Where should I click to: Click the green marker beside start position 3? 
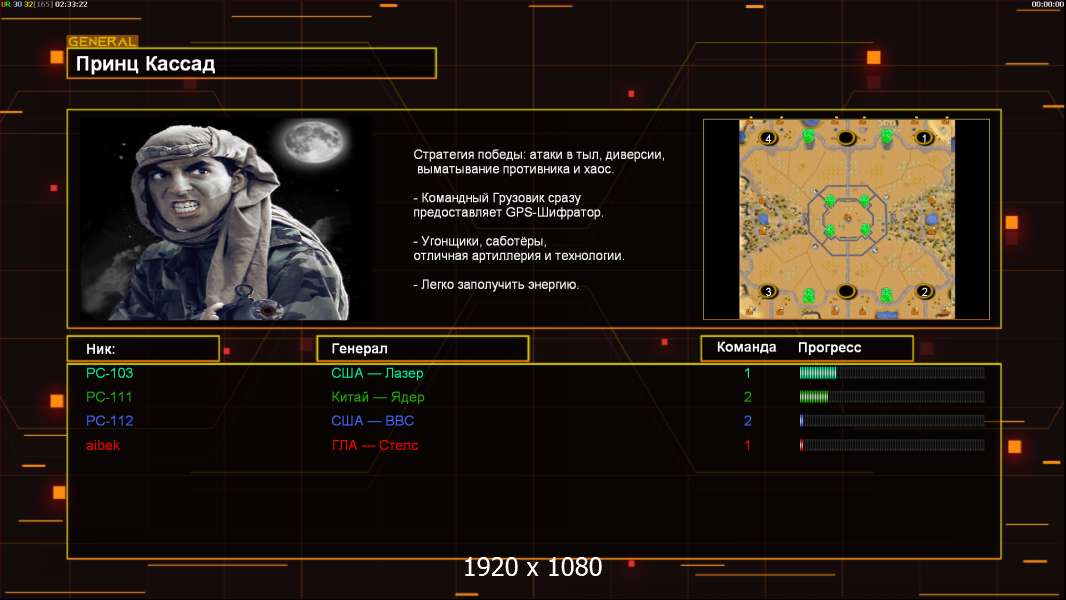[808, 295]
